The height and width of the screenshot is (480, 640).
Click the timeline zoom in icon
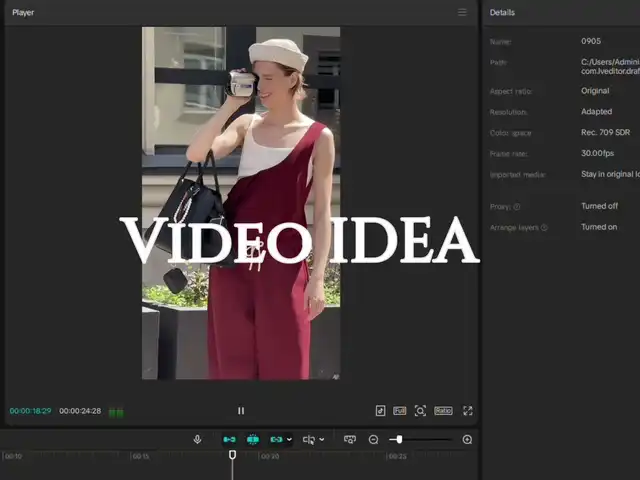[x=467, y=439]
